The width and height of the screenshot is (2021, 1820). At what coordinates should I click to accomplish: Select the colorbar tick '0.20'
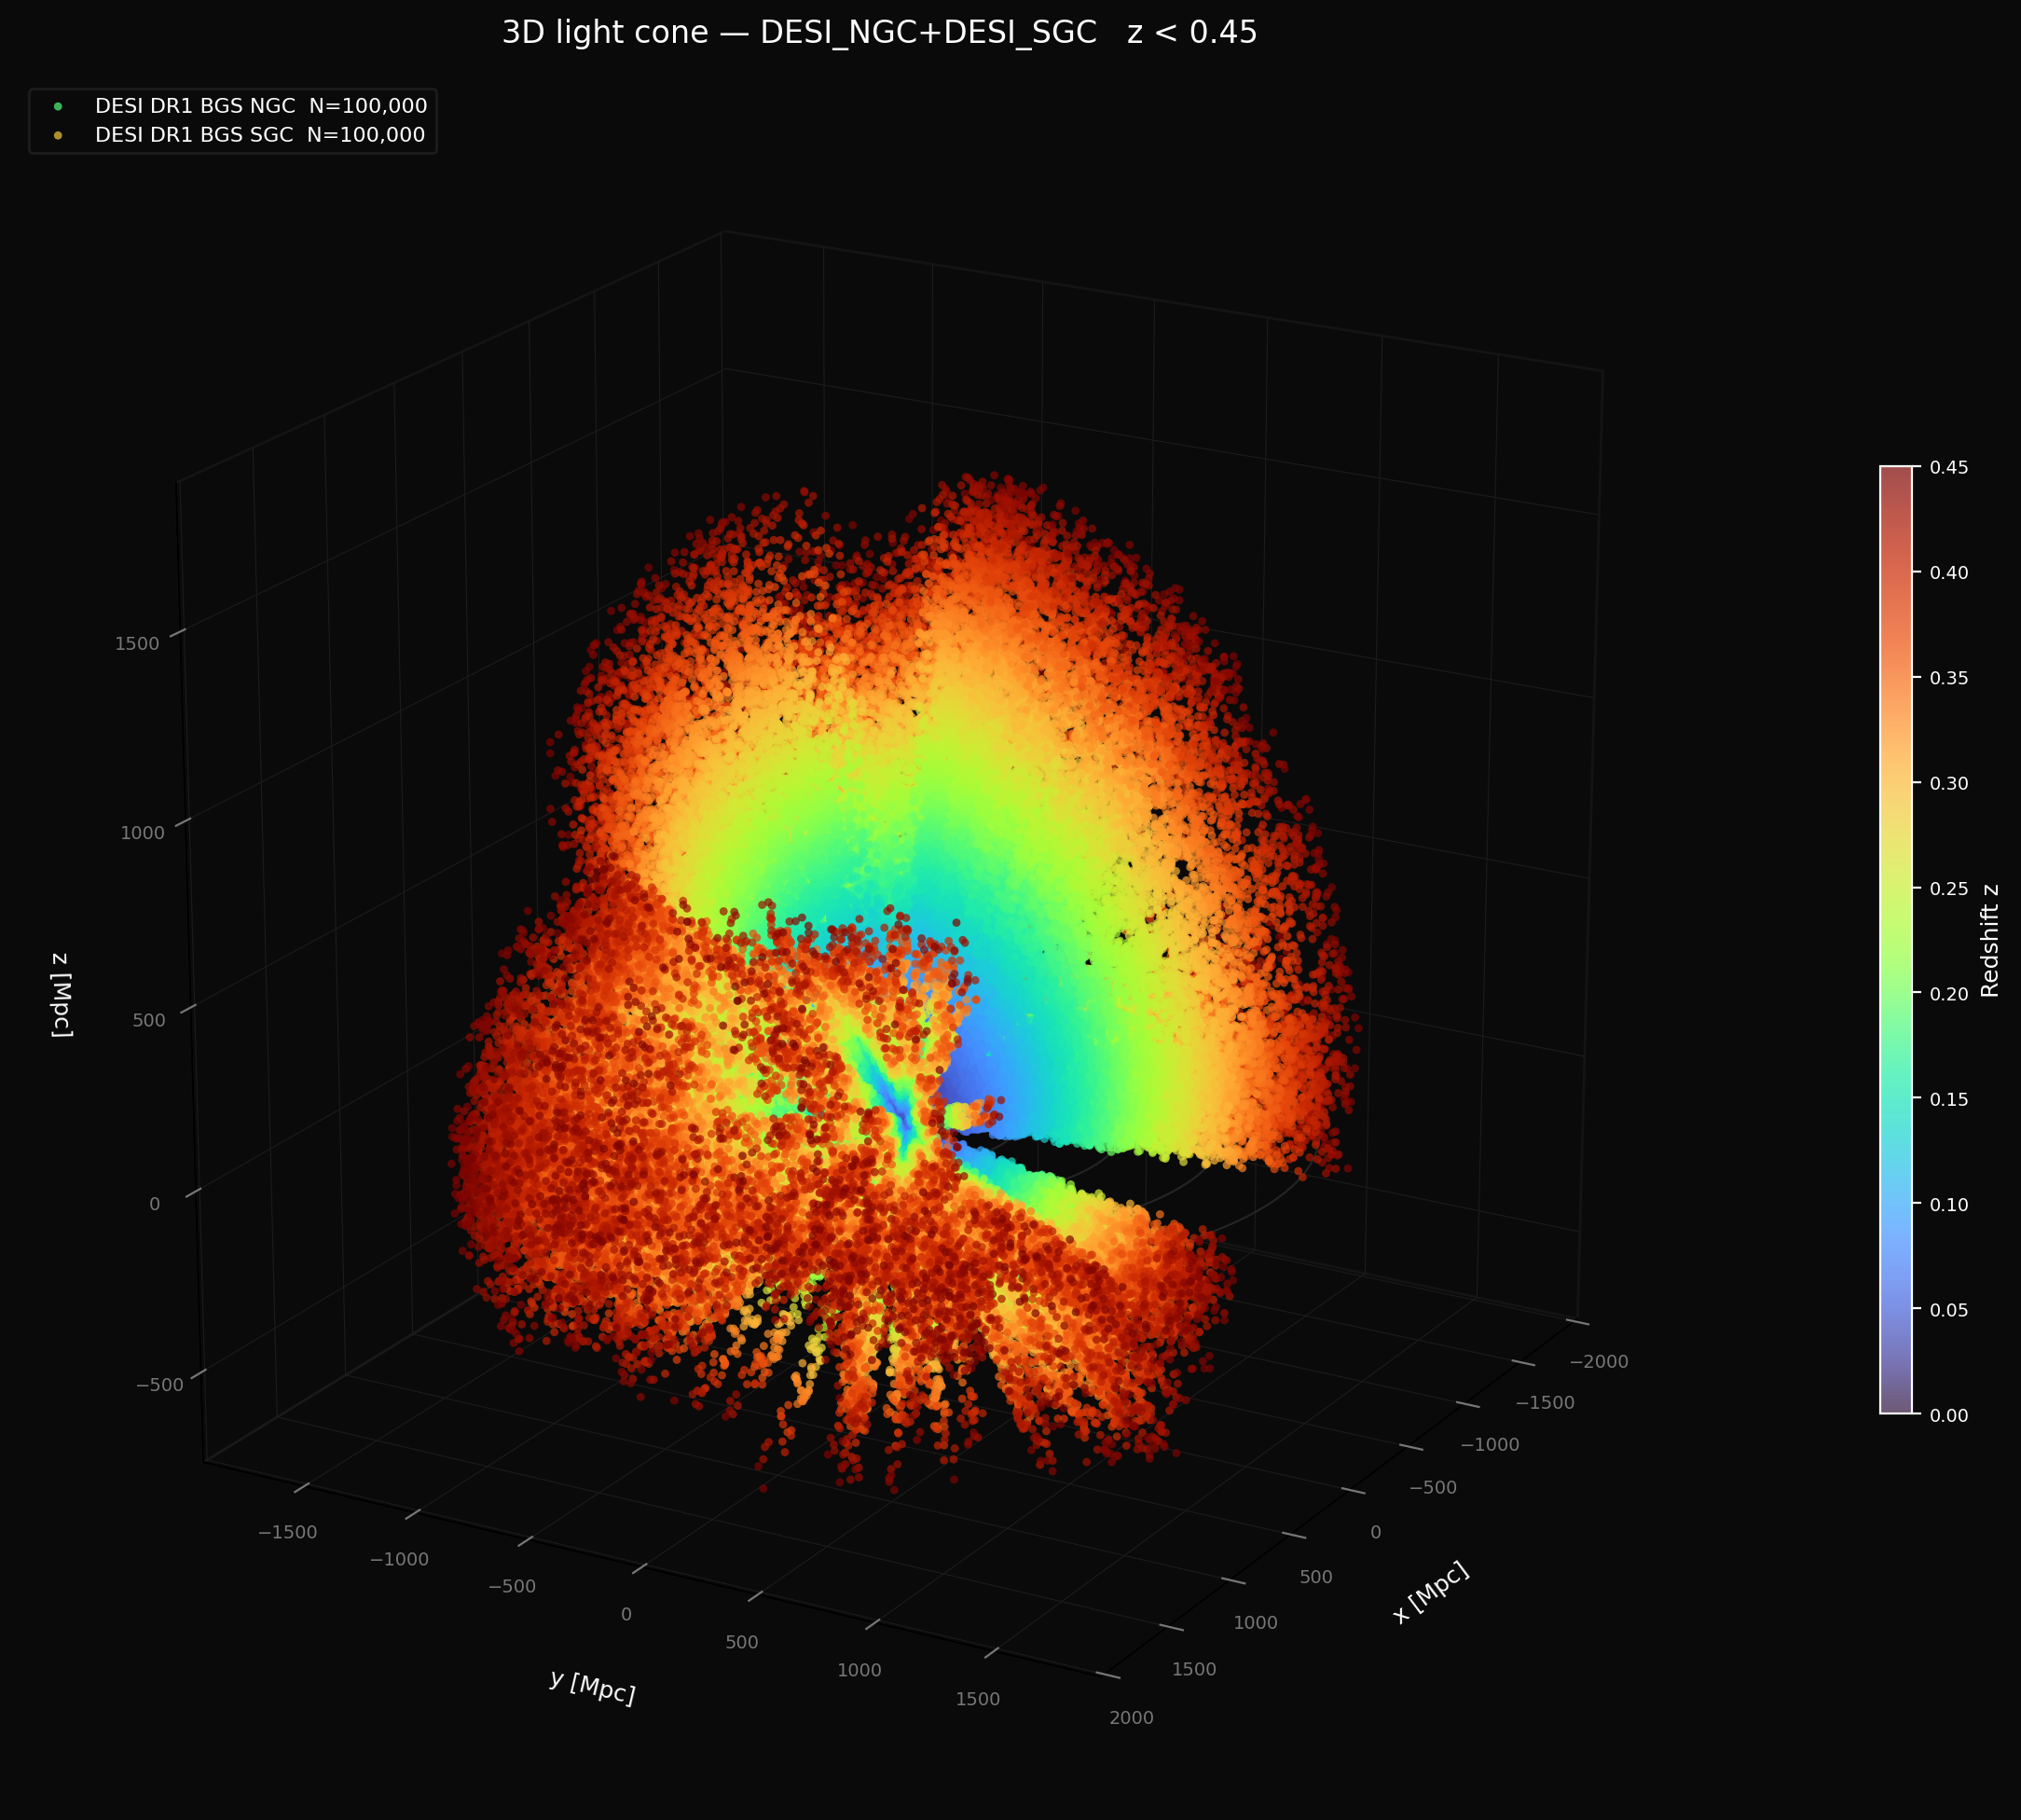pyautogui.click(x=1949, y=993)
